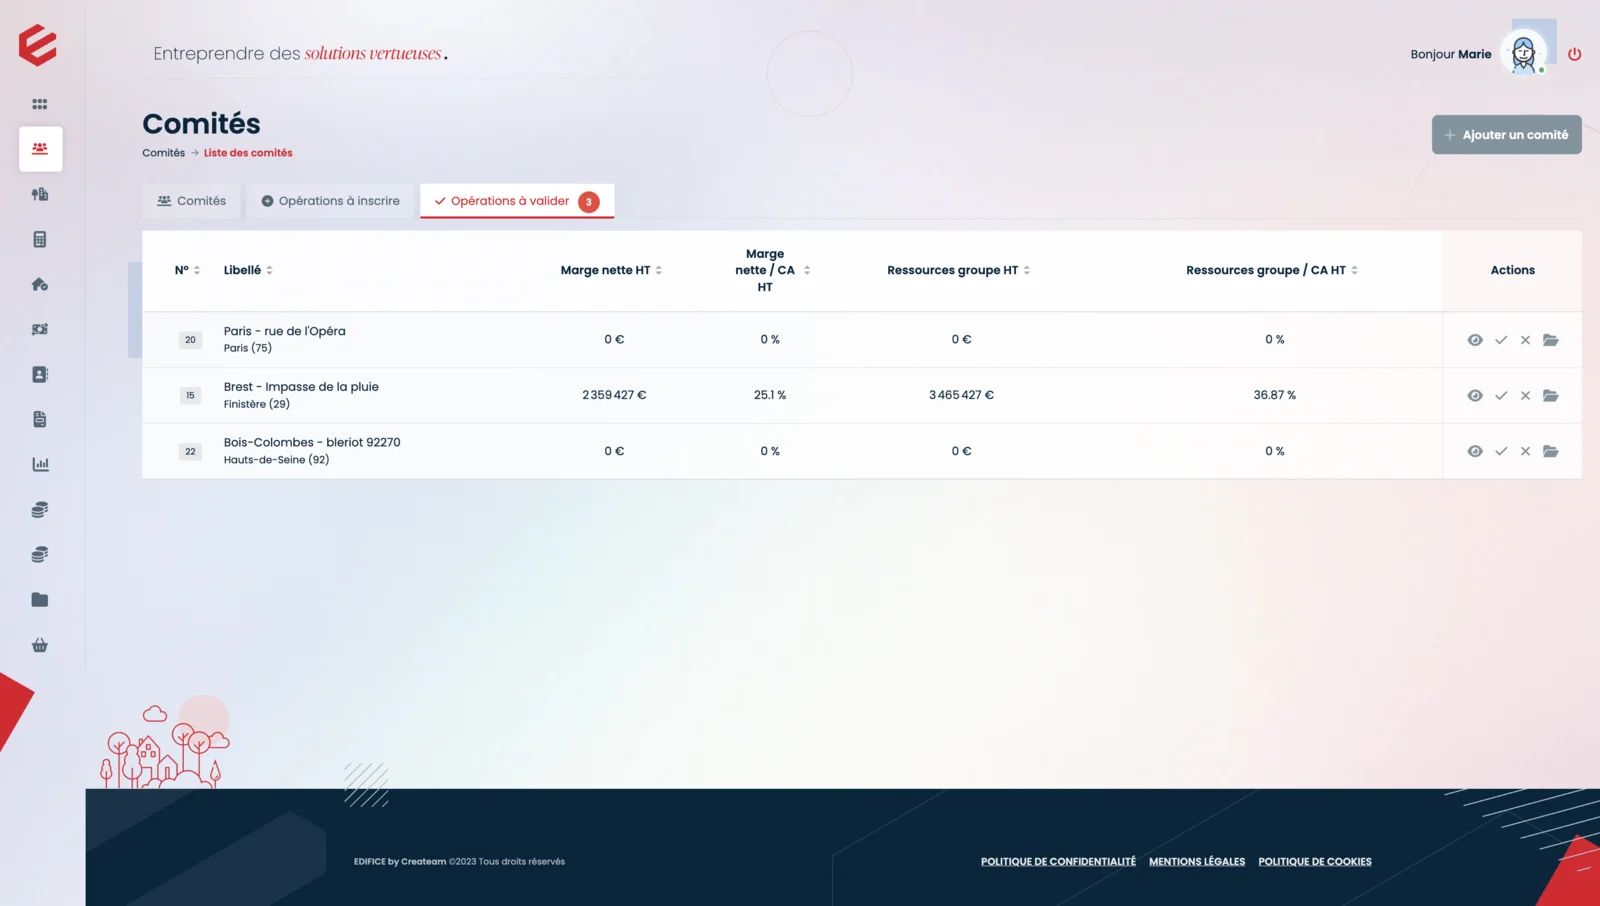Open the bar chart statistics sidebar icon
The height and width of the screenshot is (906, 1600).
click(x=40, y=464)
